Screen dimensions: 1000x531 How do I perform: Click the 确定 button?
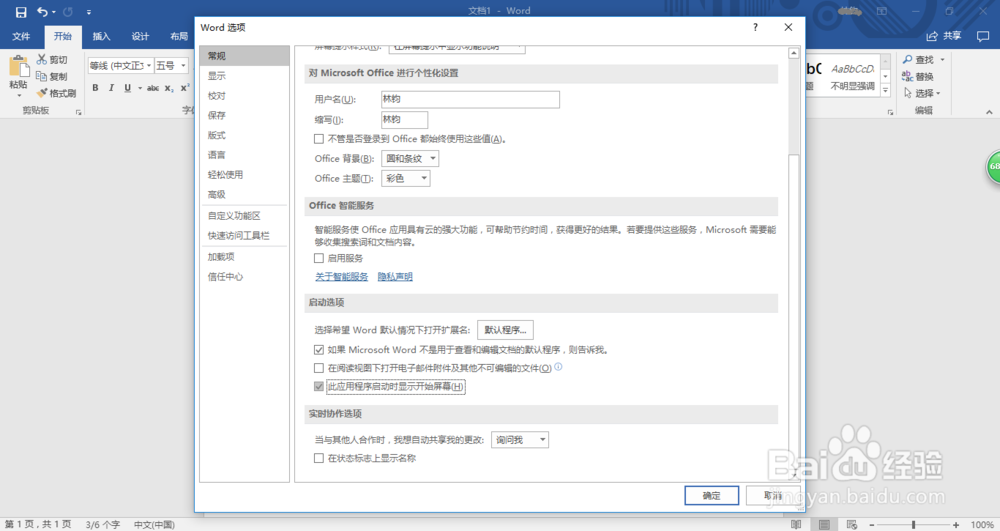(712, 496)
